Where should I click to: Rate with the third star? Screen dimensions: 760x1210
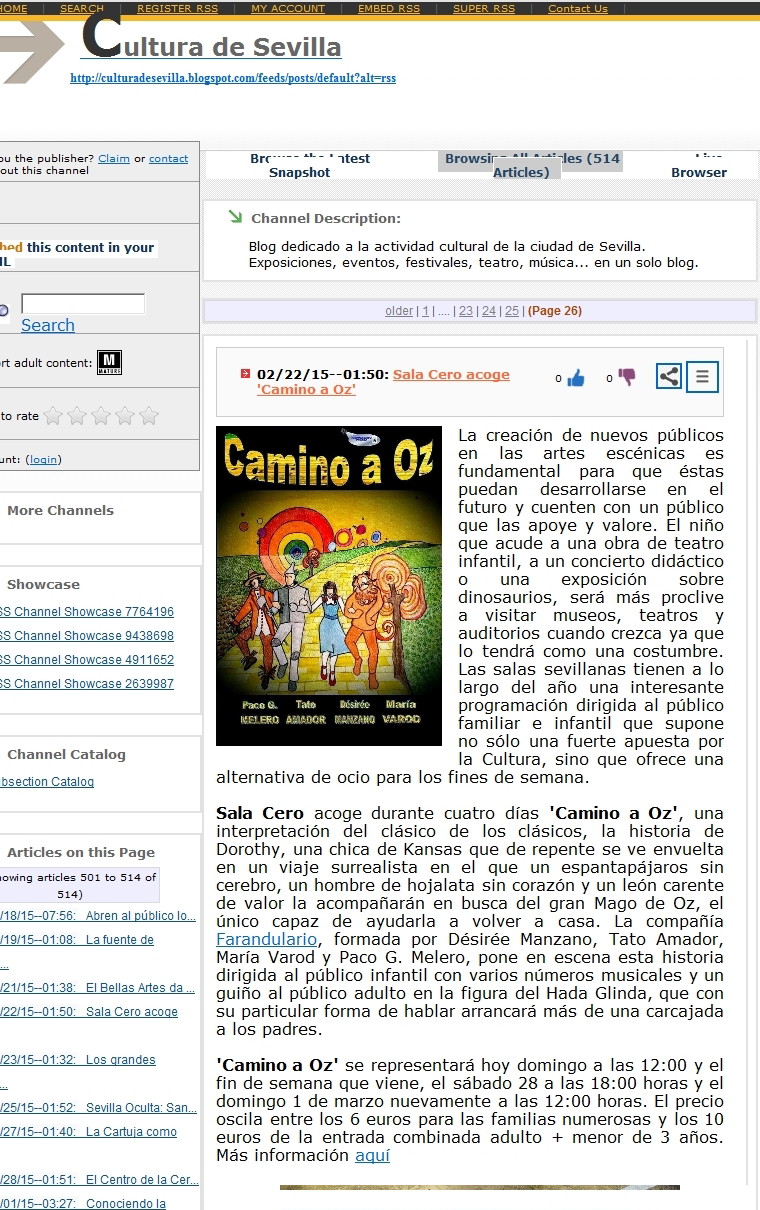pos(101,416)
